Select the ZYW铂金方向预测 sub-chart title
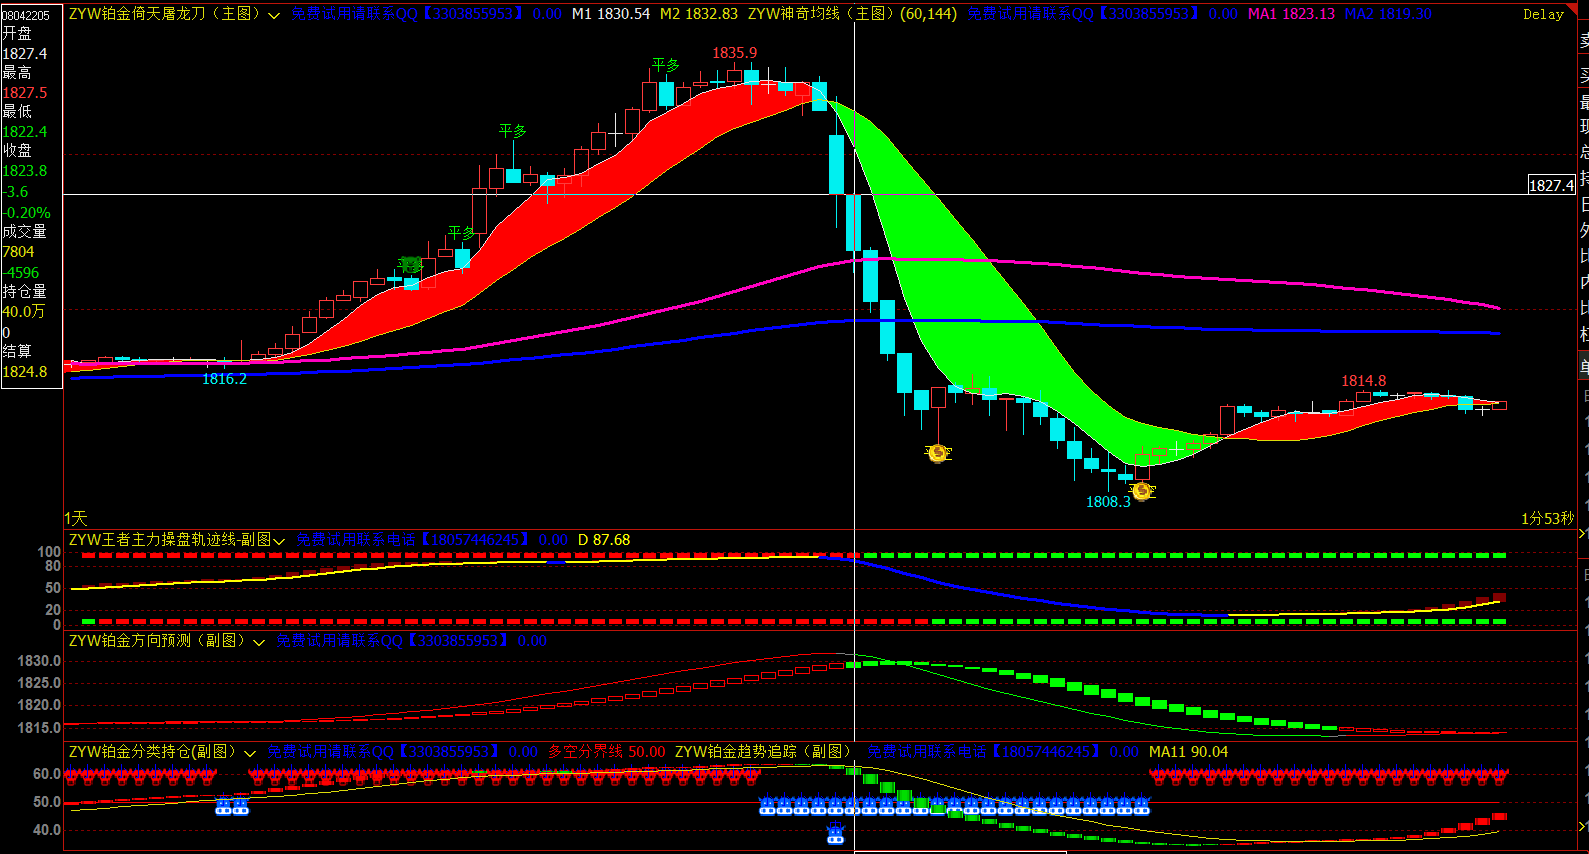This screenshot has height=854, width=1589. pos(156,641)
